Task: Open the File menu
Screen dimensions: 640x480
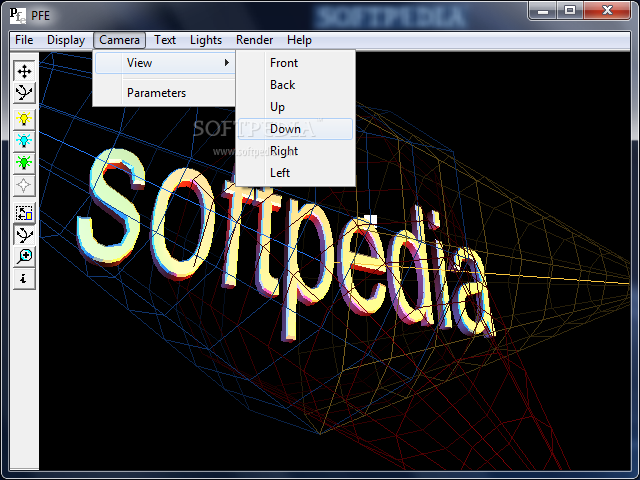Action: coord(24,40)
